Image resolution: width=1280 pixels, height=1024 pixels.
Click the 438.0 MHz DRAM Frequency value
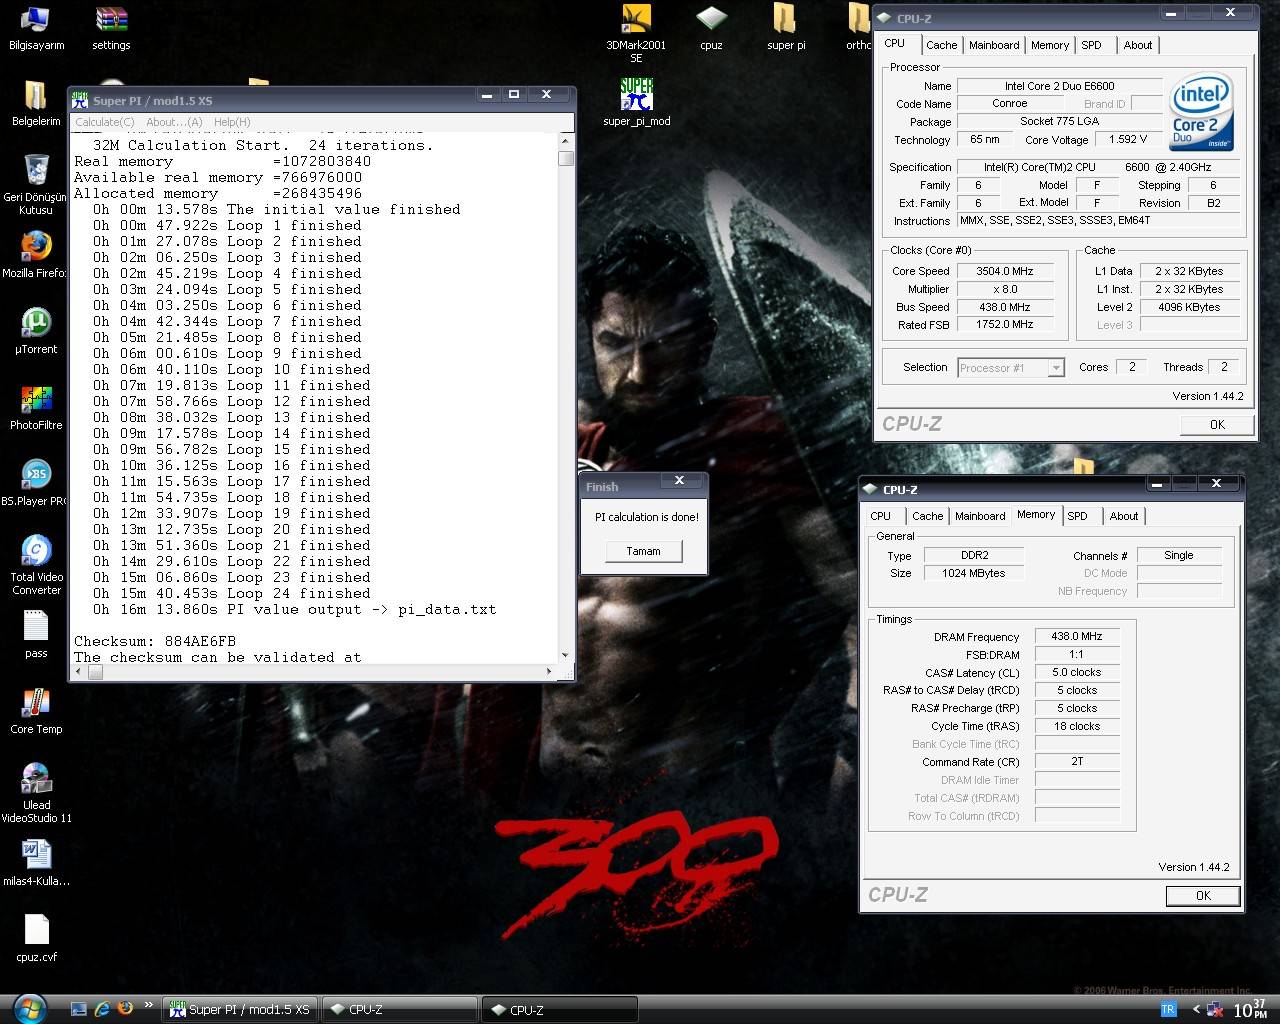[x=1077, y=636]
